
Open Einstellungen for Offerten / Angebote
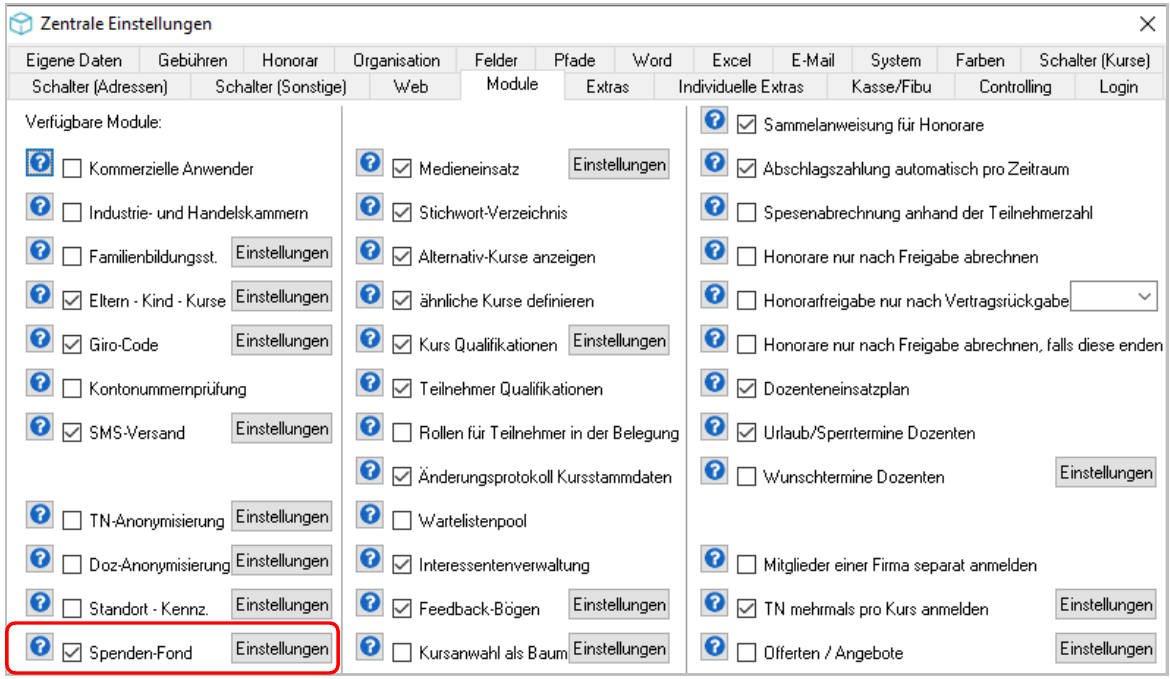pos(1106,648)
